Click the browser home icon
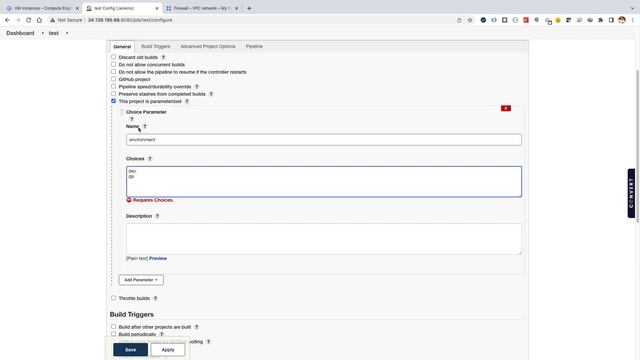Viewport: 640px width, 360px height. coord(39,20)
